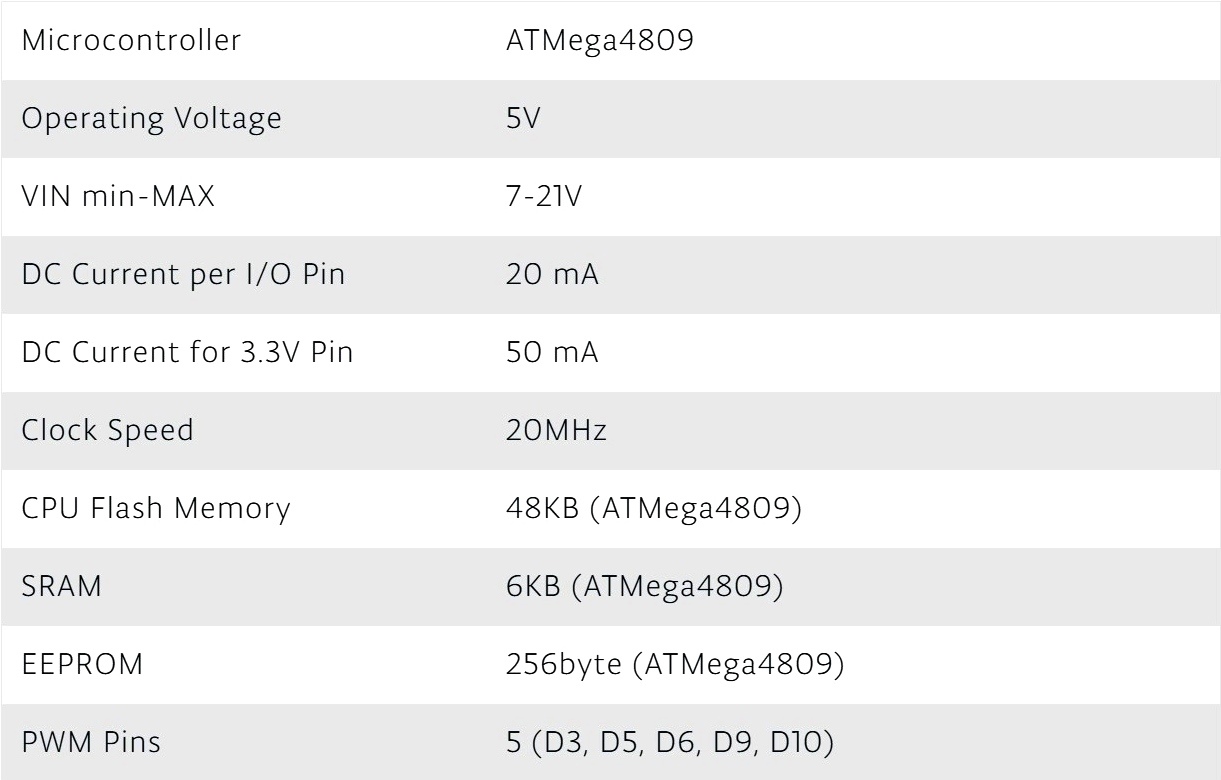Select the 20 mA value
The height and width of the screenshot is (780, 1221).
[x=552, y=275]
